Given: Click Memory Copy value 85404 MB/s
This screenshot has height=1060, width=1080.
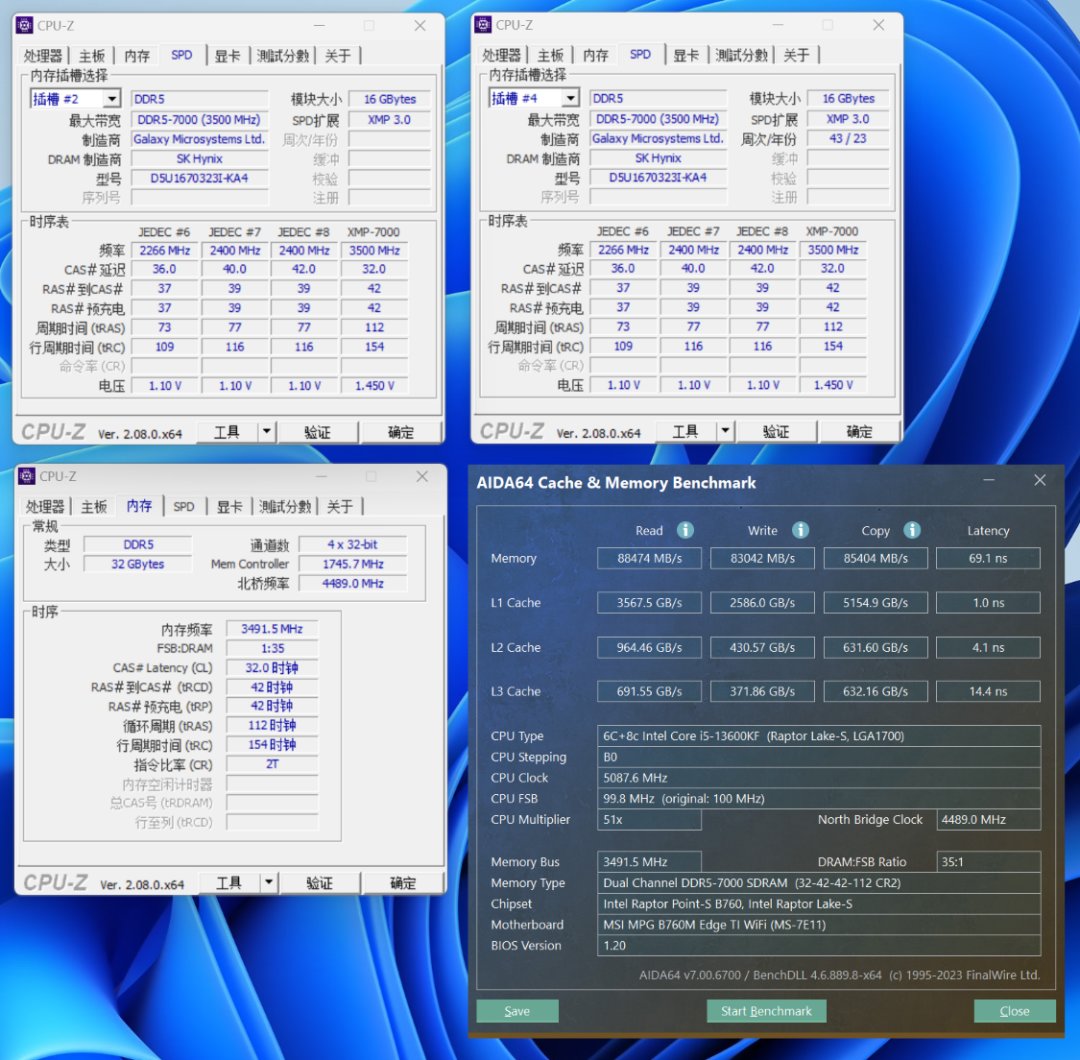Looking at the screenshot, I should point(875,558).
